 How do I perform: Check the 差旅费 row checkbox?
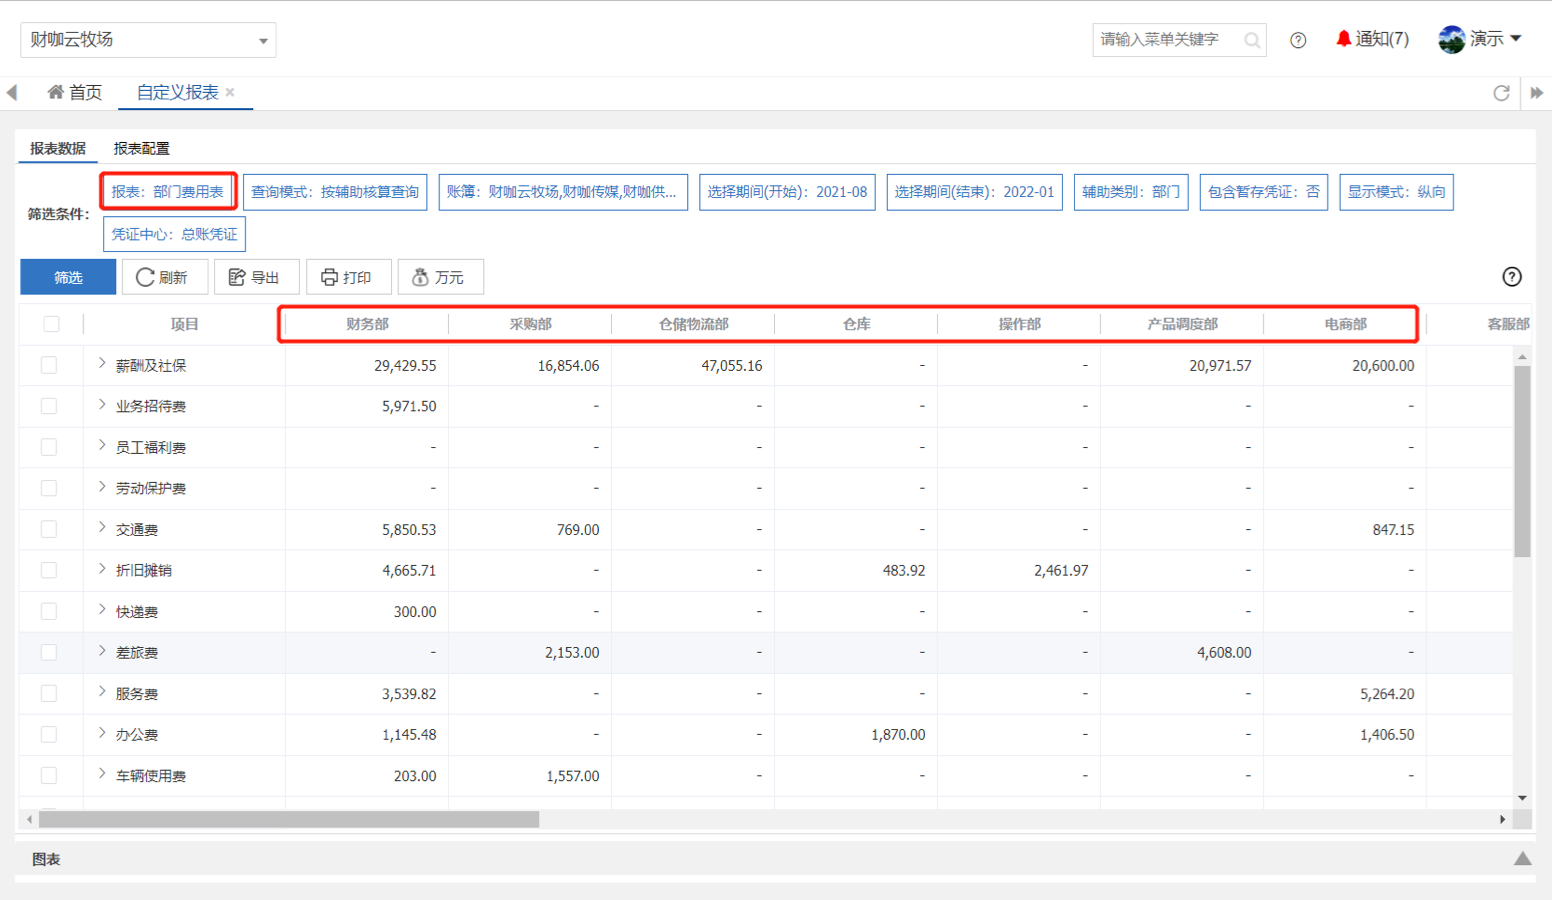pyautogui.click(x=49, y=653)
